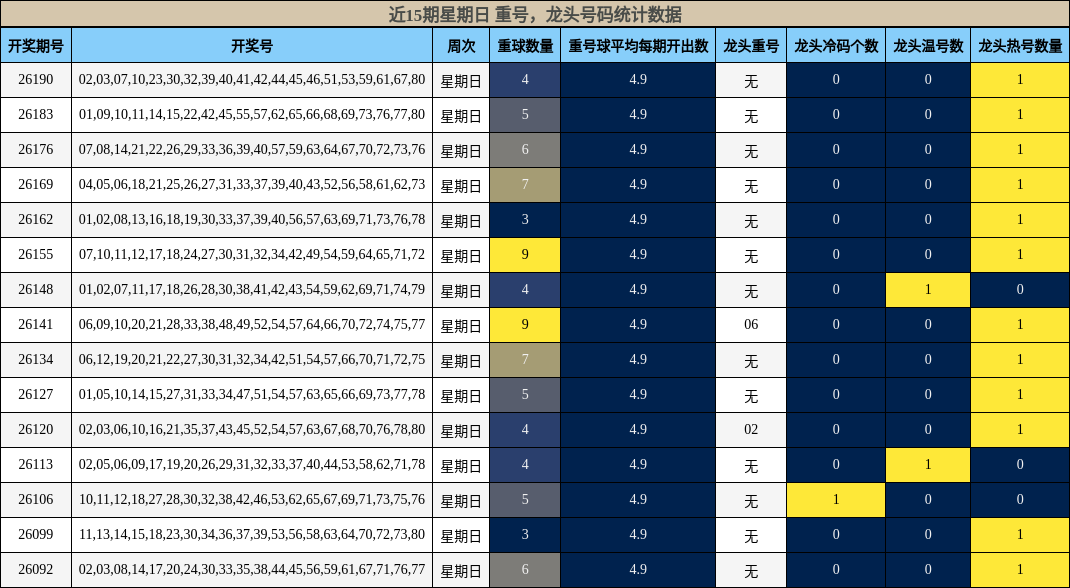
Task: Click the numbers starting 11,13,14,15,18 for period 26099
Action: coord(252,535)
